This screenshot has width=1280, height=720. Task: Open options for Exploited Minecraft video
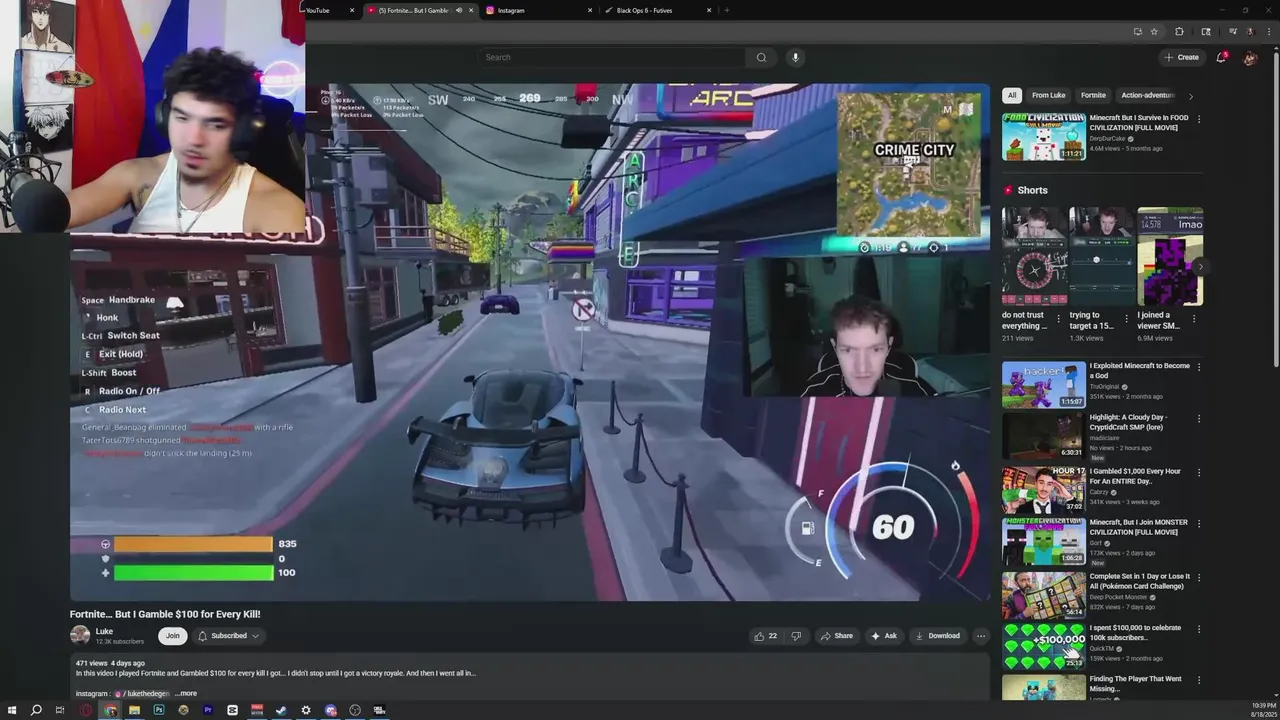[x=1199, y=367]
